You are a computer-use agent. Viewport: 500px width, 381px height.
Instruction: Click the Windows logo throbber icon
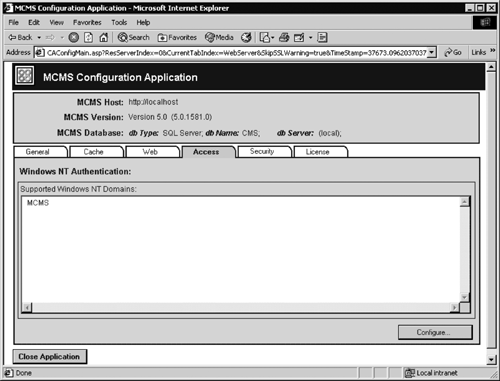[485, 22]
